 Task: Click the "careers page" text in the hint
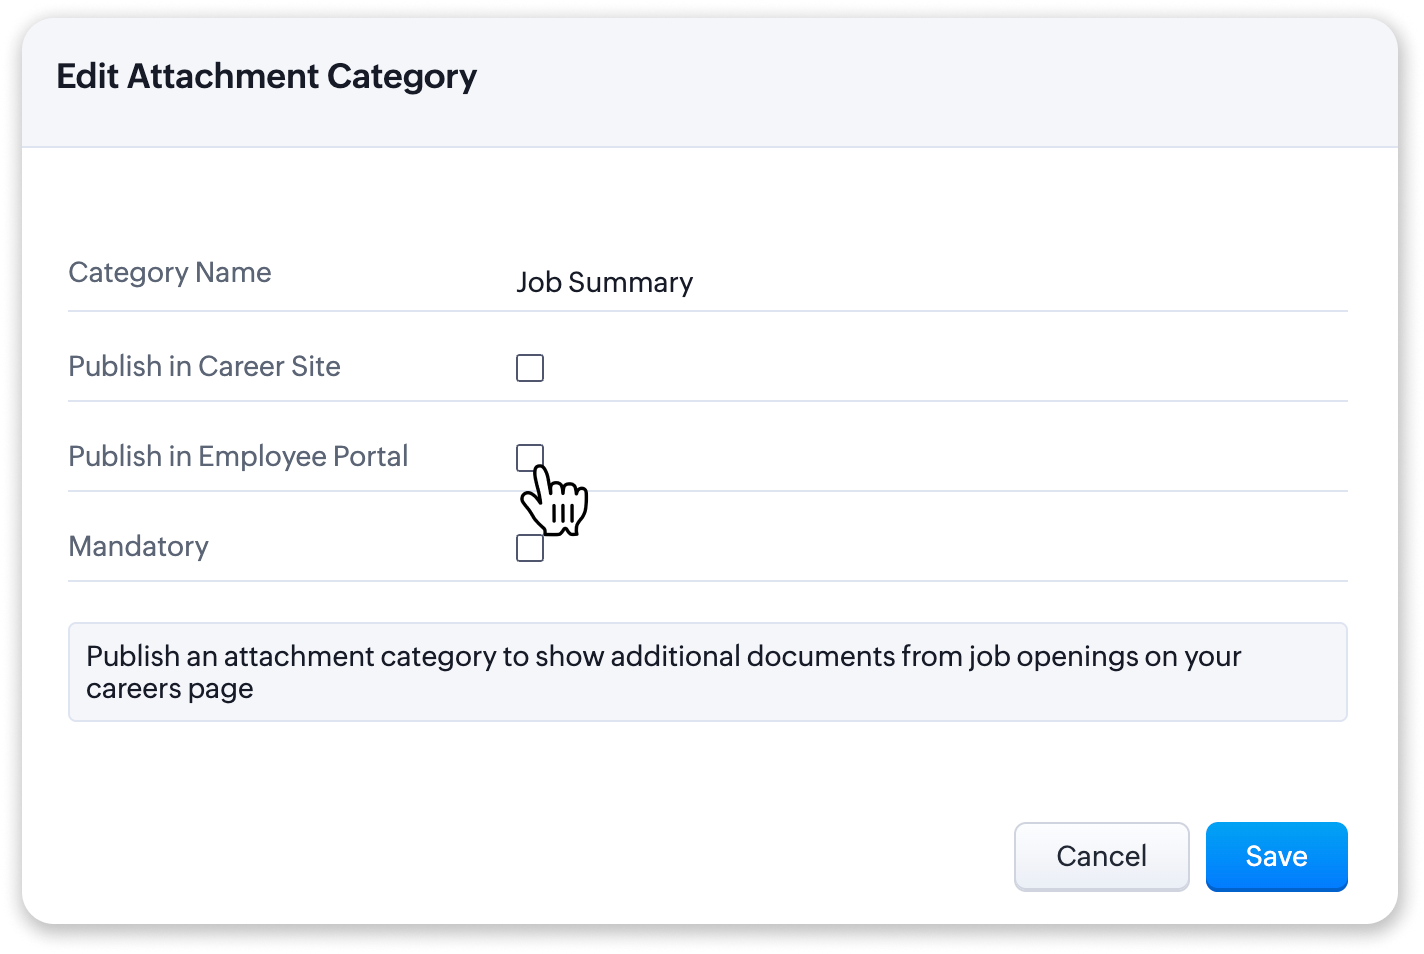pyautogui.click(x=169, y=689)
